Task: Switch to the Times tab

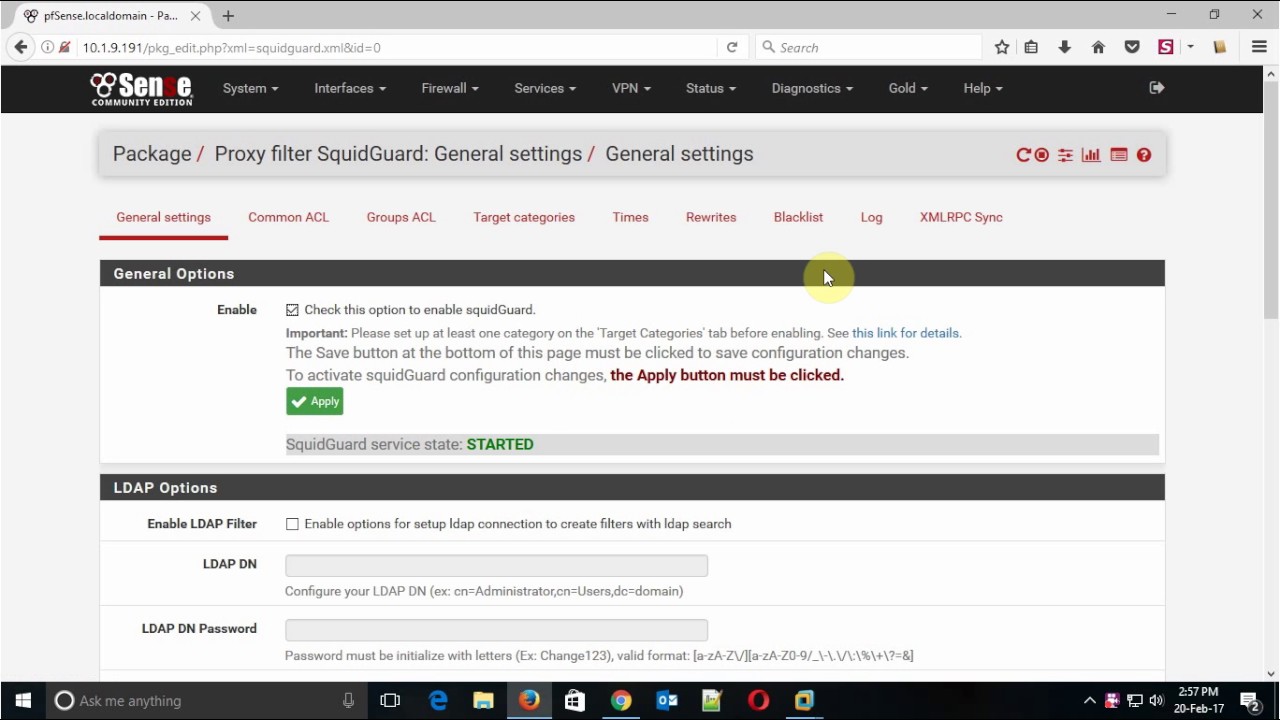Action: click(x=630, y=217)
